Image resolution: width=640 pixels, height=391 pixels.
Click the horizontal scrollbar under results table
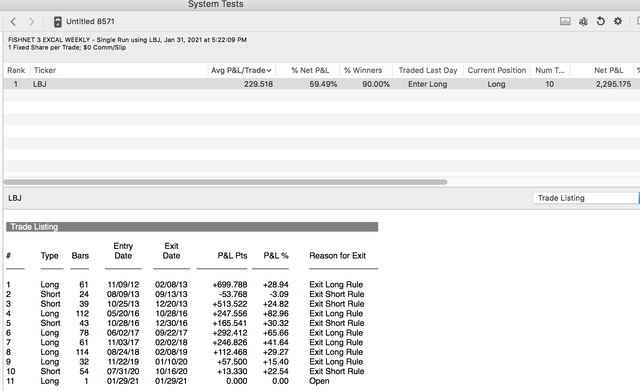pyautogui.click(x=225, y=182)
